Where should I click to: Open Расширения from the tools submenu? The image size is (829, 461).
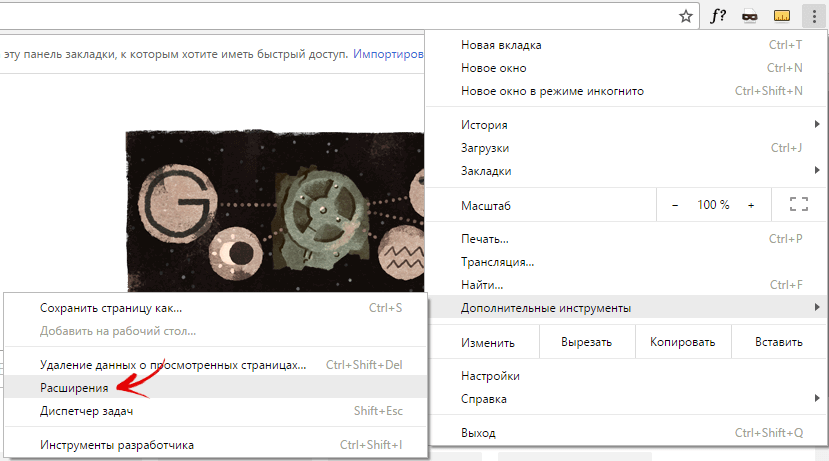[x=74, y=387]
